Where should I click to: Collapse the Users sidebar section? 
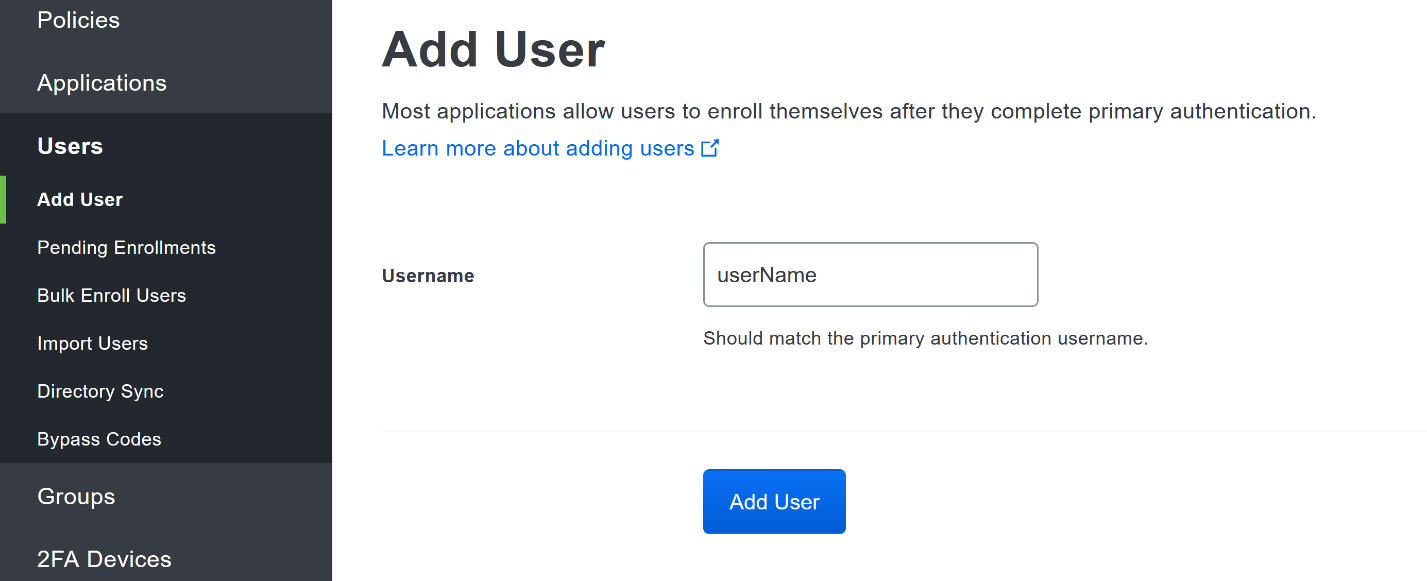pyautogui.click(x=70, y=146)
